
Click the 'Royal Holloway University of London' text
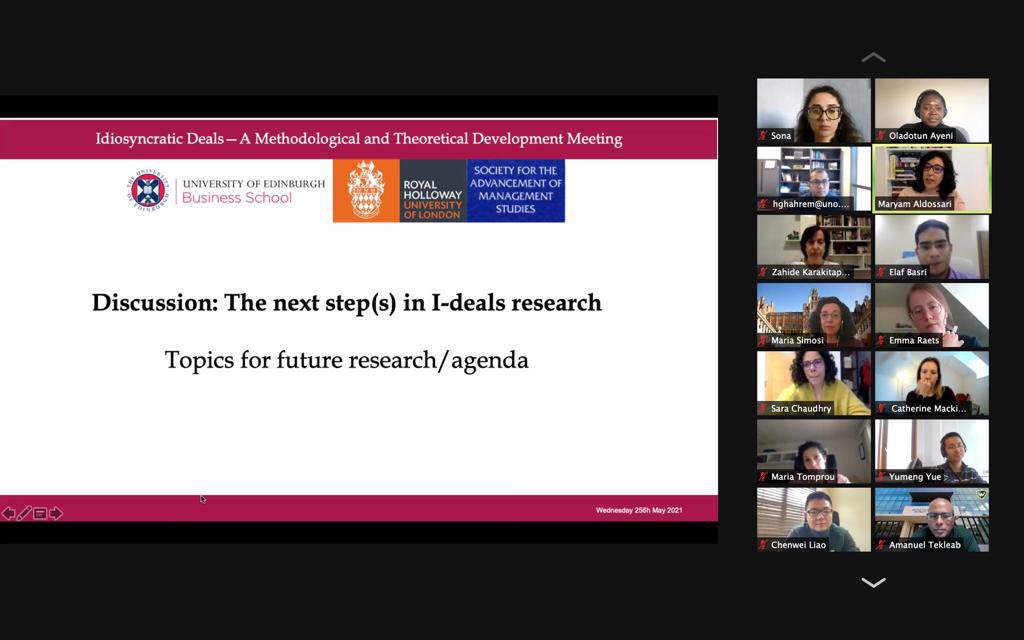point(432,199)
